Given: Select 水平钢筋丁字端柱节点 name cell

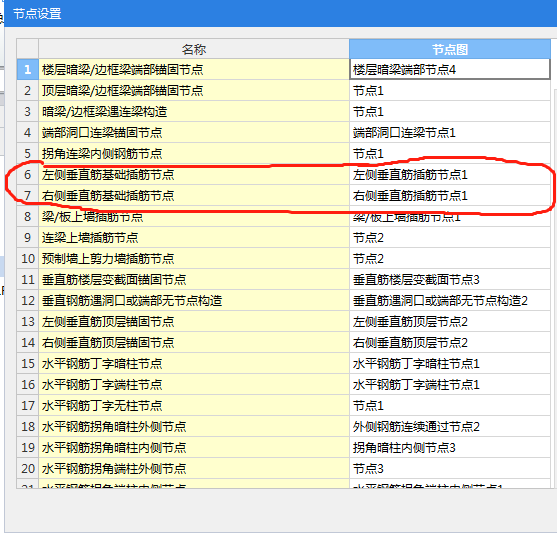Looking at the screenshot, I should coord(194,384).
